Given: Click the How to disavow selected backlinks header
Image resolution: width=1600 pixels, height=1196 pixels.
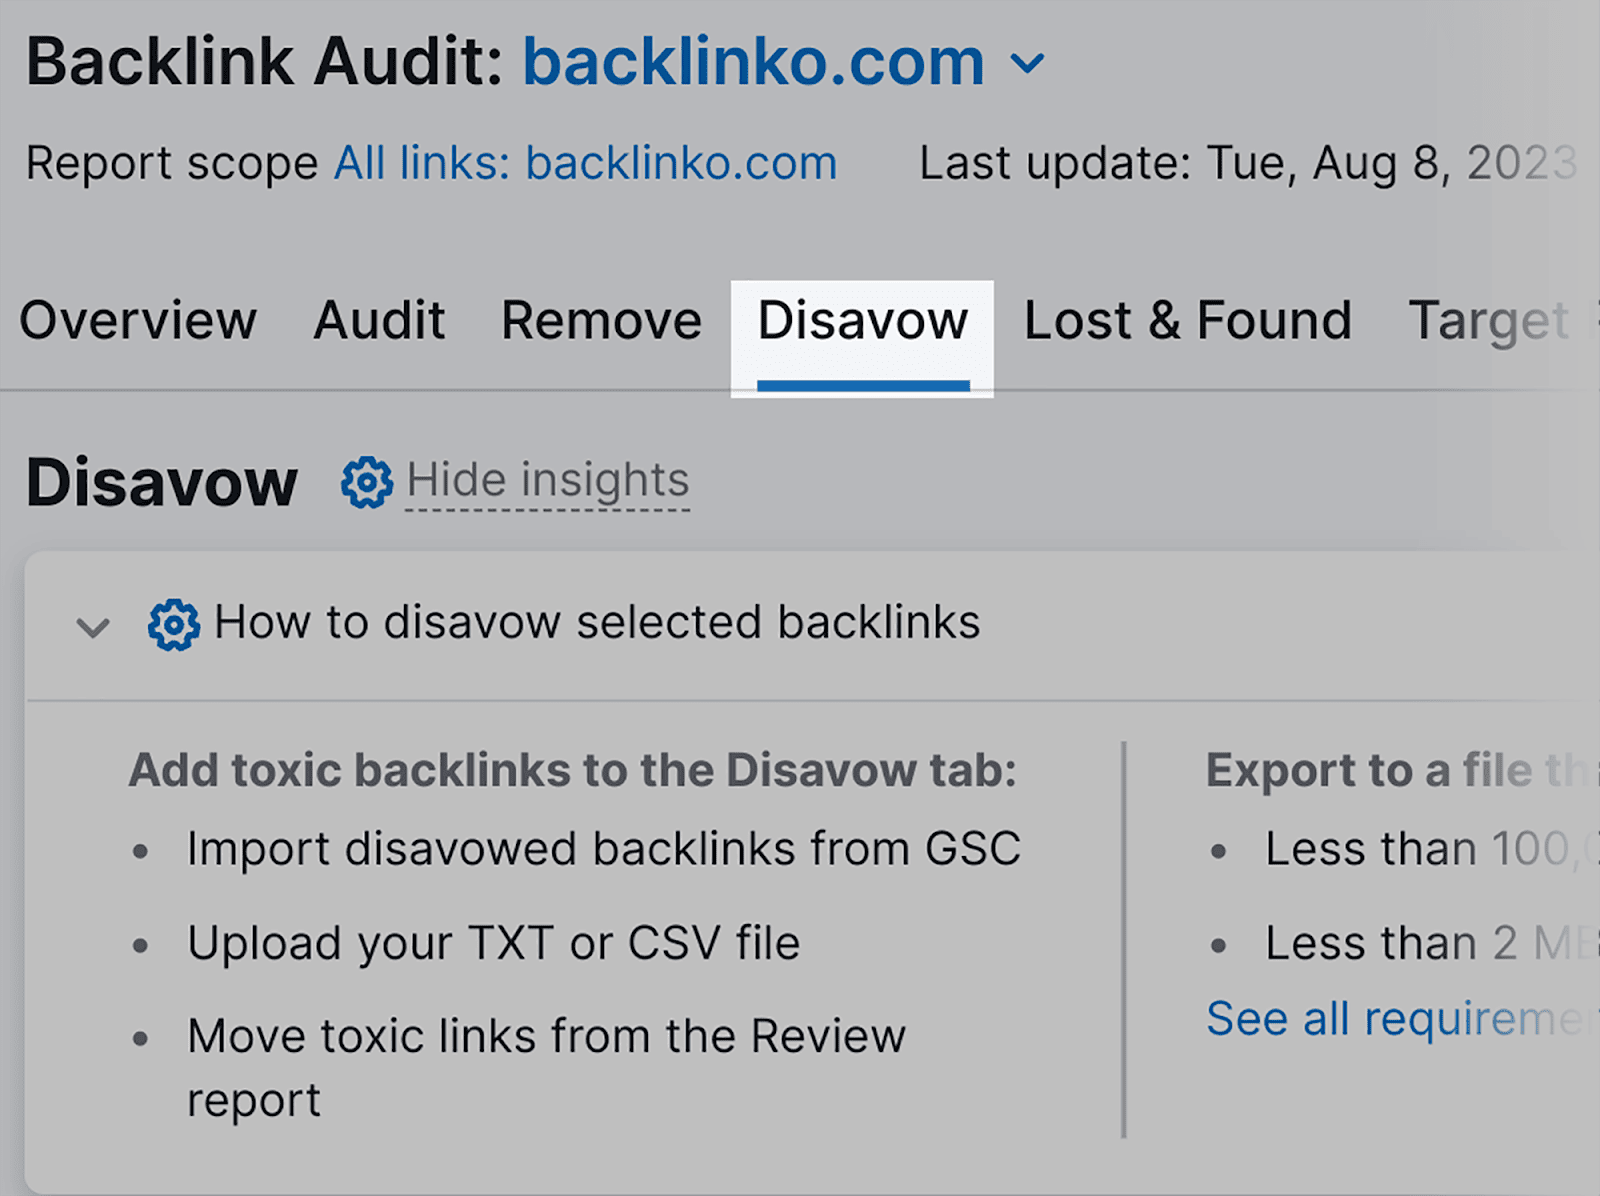Looking at the screenshot, I should [x=596, y=622].
